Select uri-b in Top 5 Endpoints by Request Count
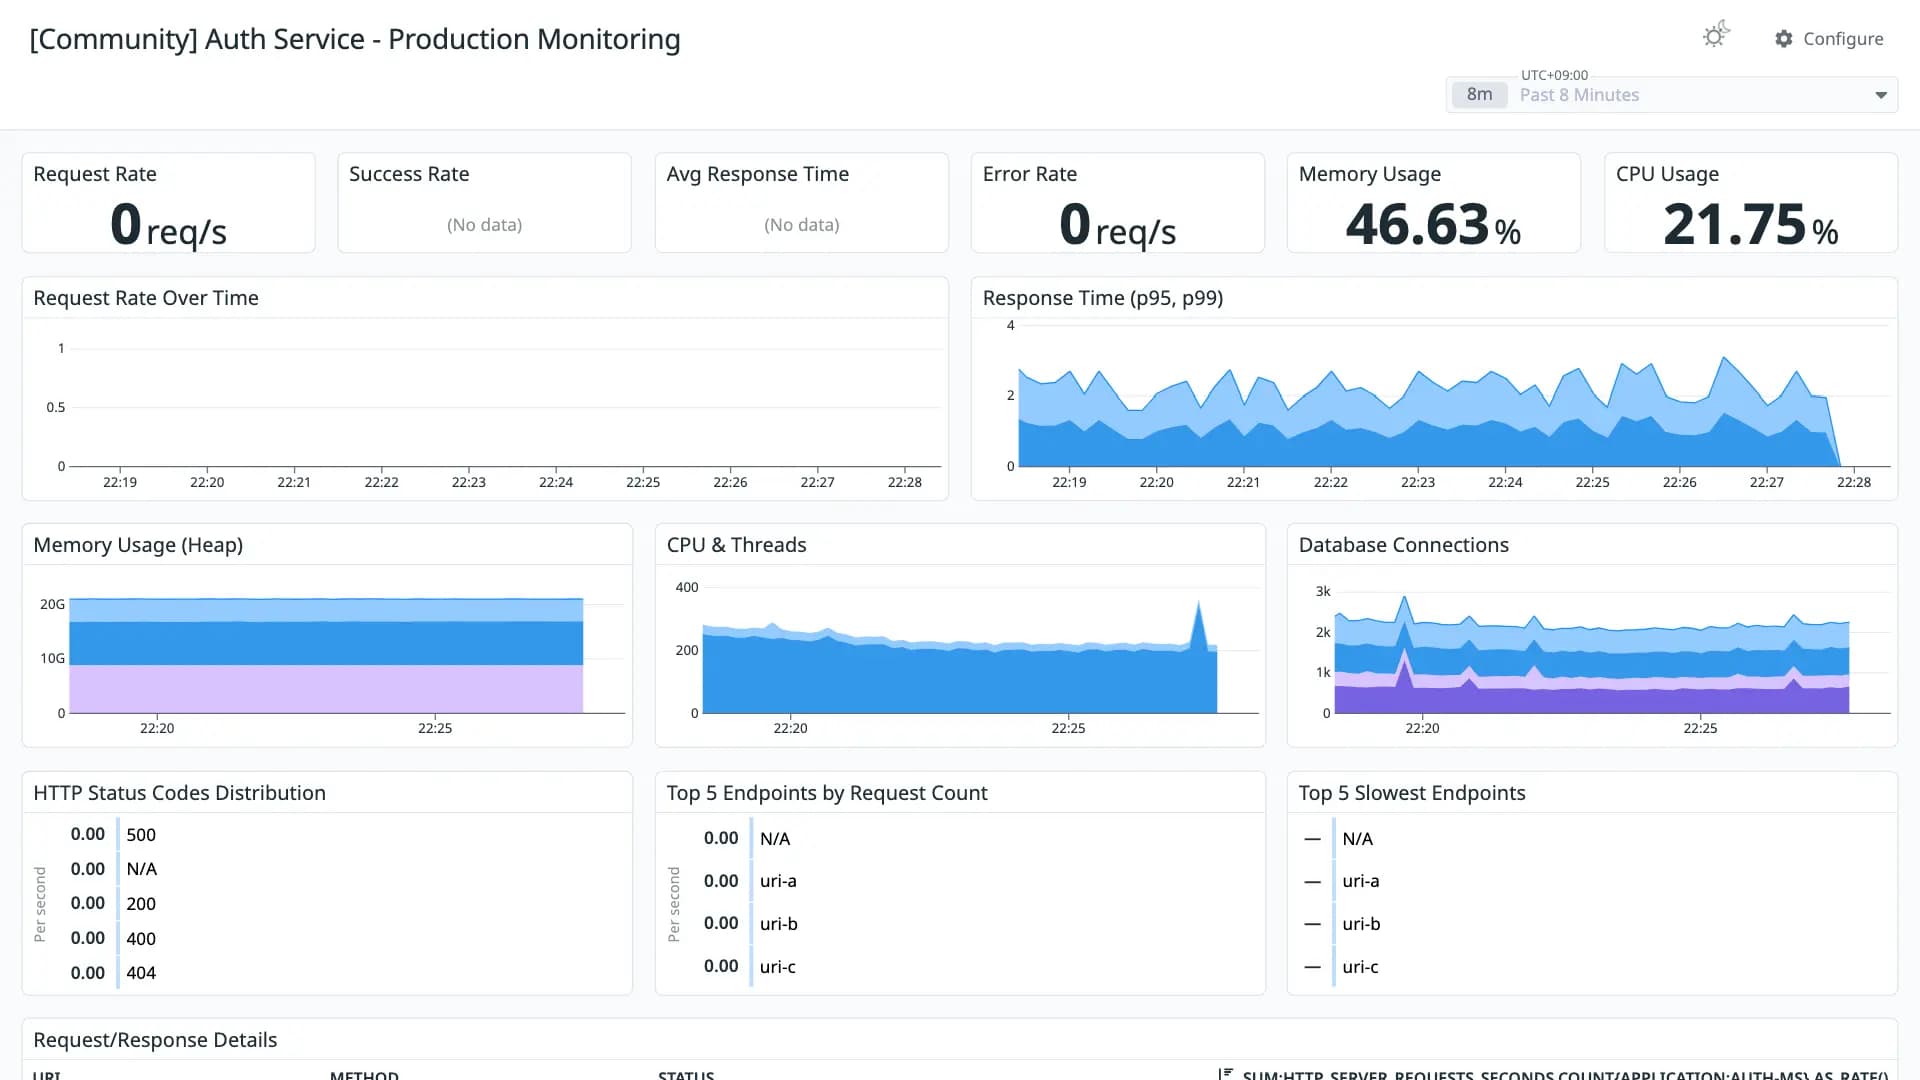Image resolution: width=1920 pixels, height=1080 pixels. (778, 924)
